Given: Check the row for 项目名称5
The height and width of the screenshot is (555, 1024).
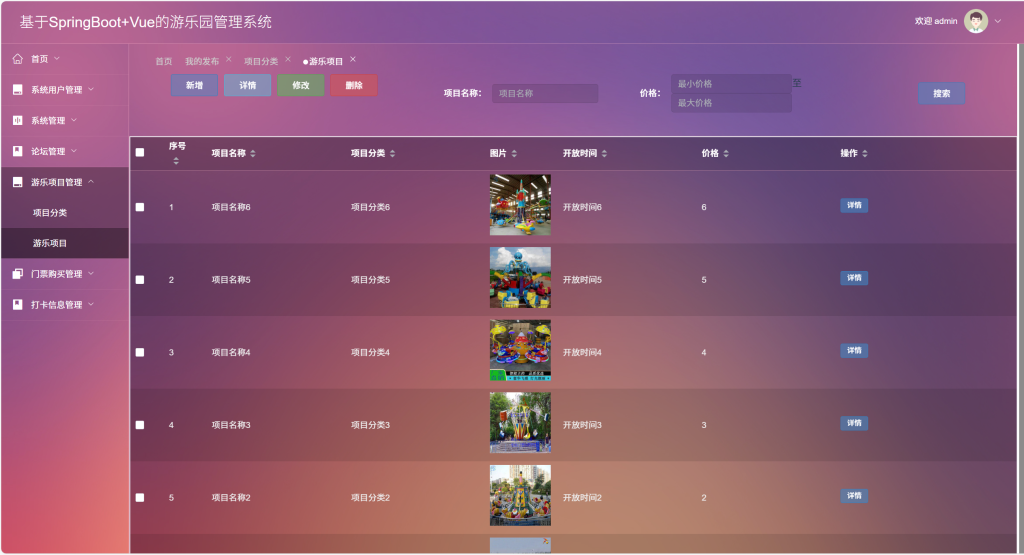Looking at the screenshot, I should point(140,279).
